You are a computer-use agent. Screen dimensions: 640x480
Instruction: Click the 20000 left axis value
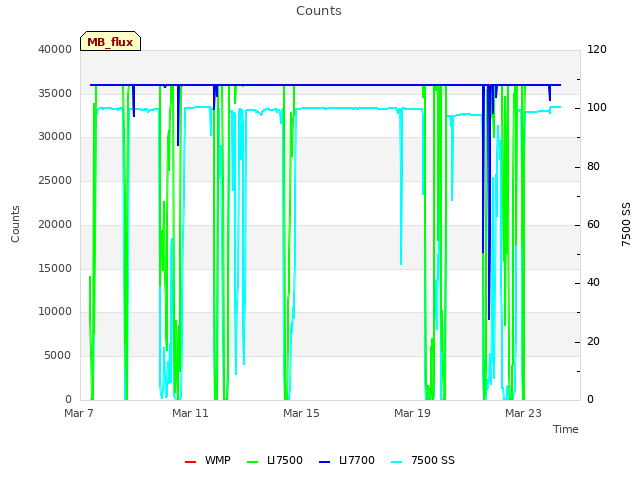pyautogui.click(x=55, y=224)
